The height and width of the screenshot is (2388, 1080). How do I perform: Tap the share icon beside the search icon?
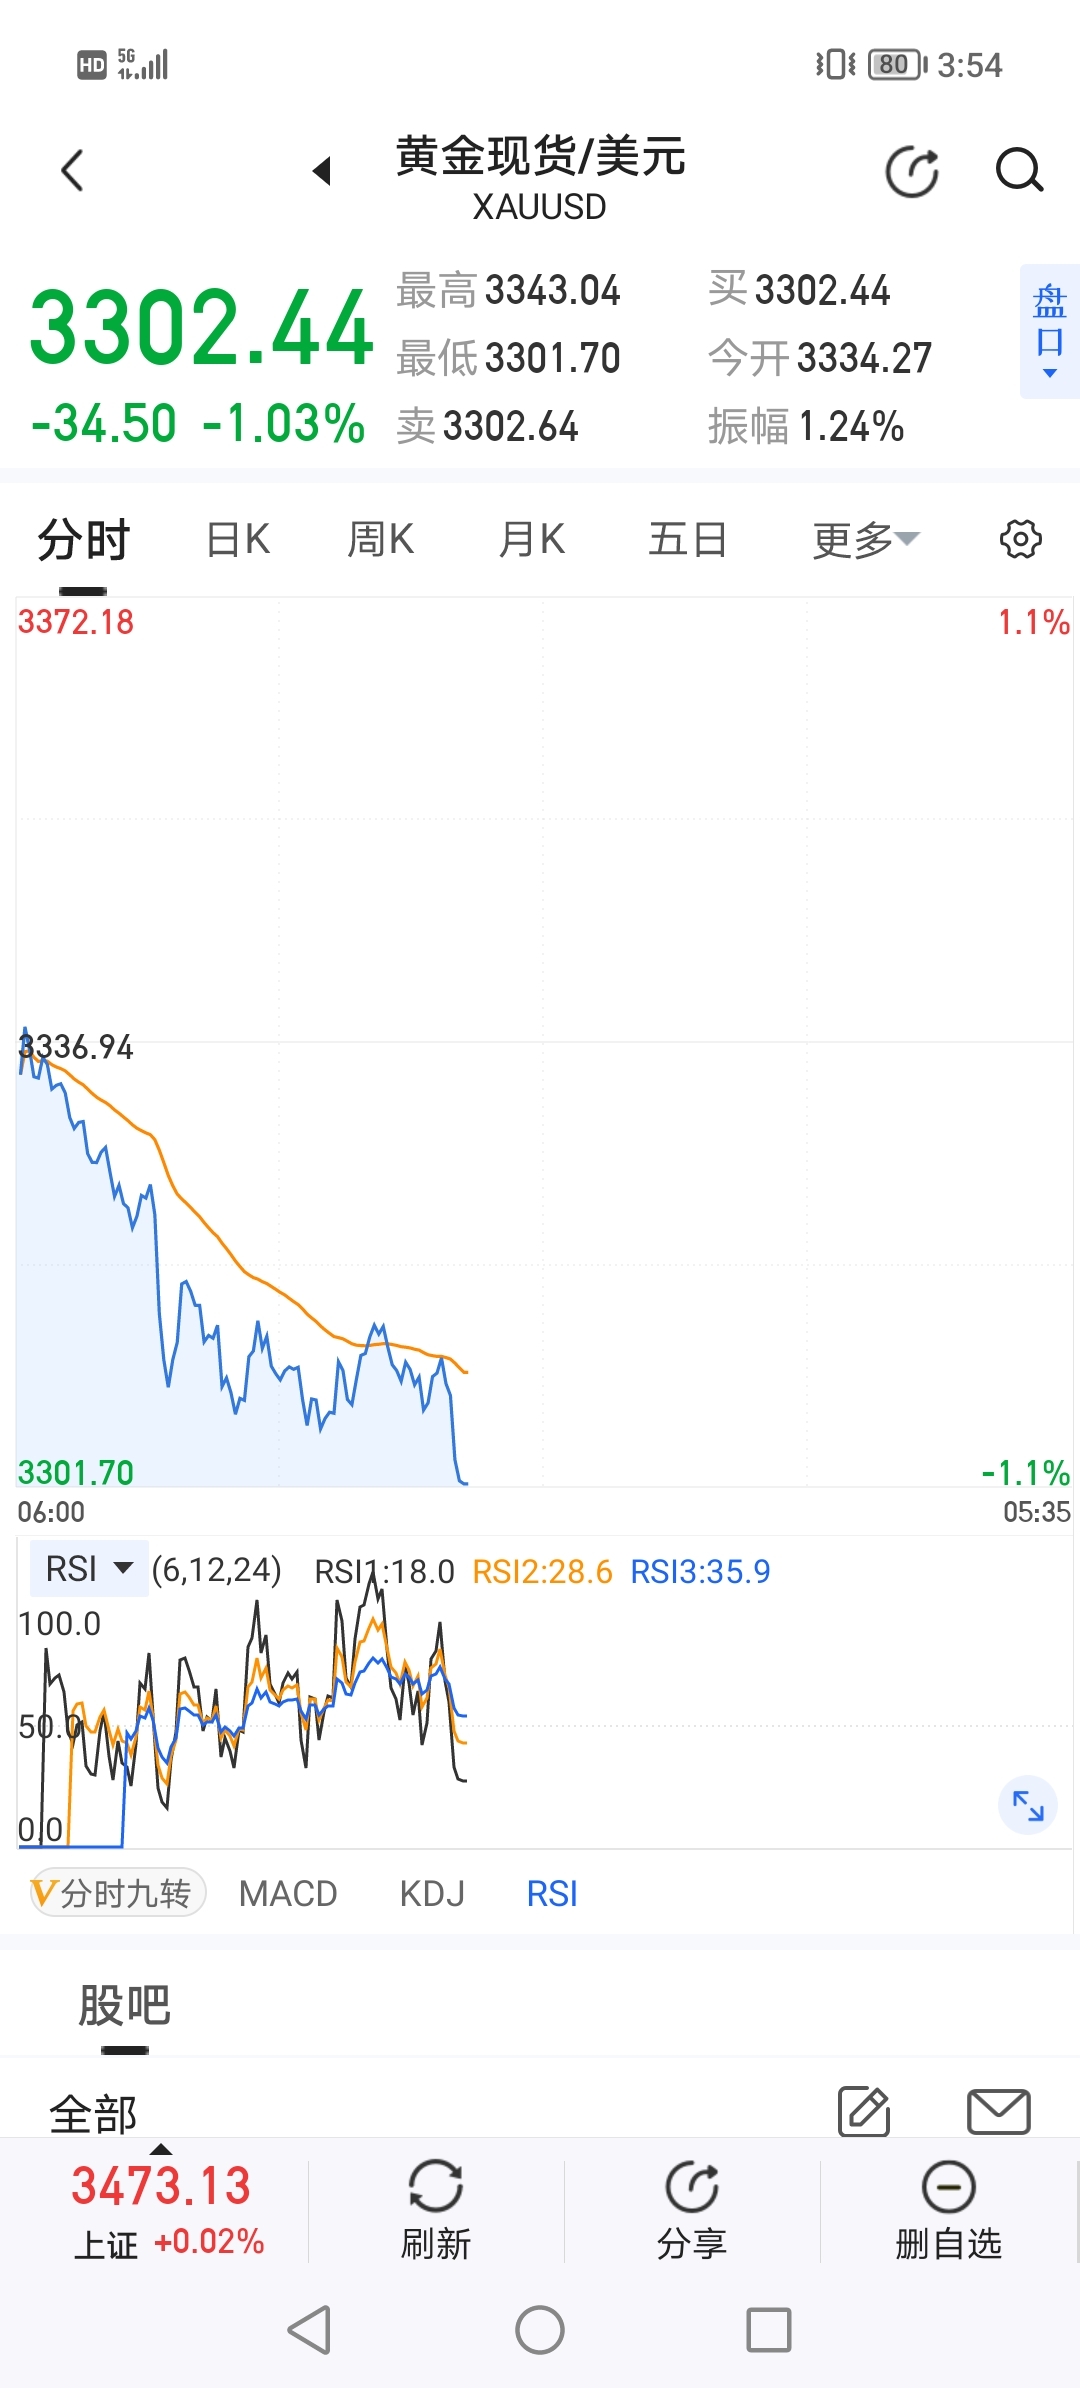click(x=912, y=171)
